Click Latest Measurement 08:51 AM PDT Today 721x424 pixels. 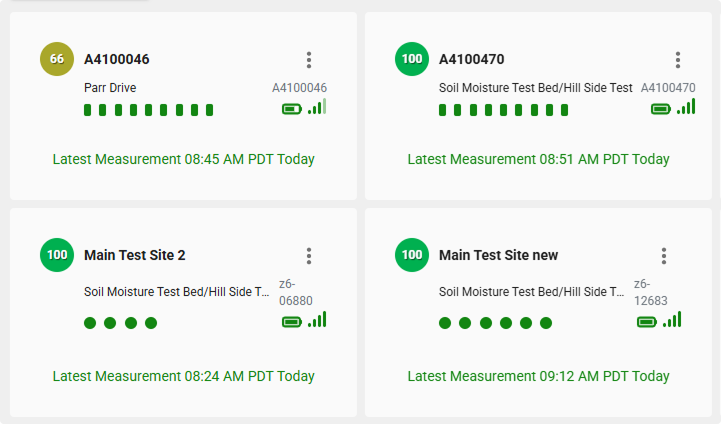coord(538,159)
